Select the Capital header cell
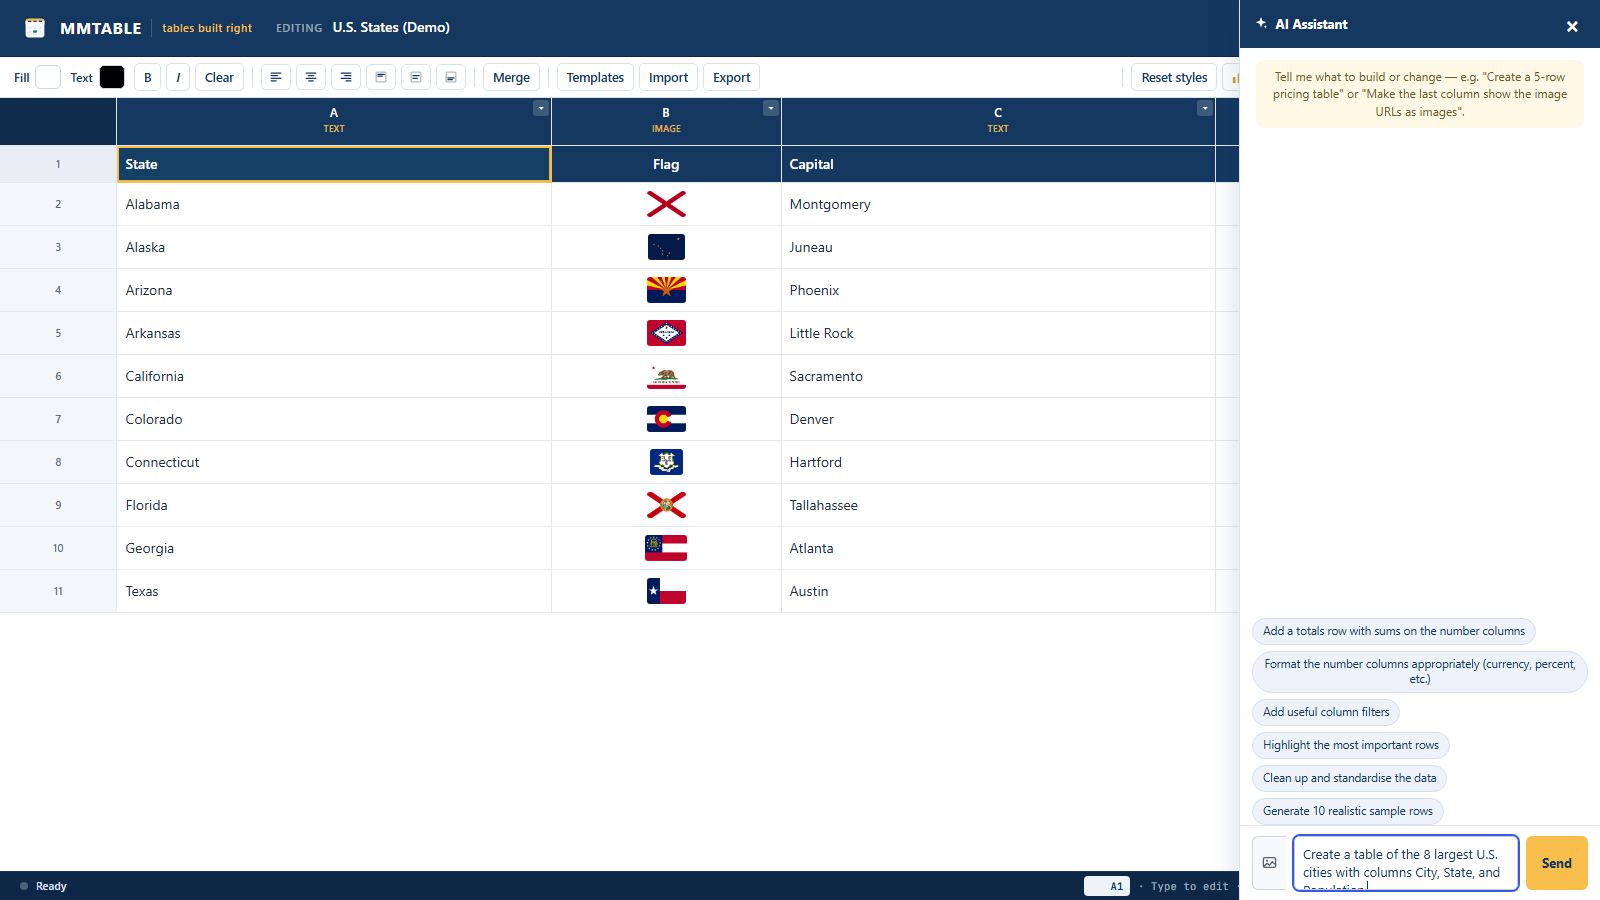 [x=998, y=164]
